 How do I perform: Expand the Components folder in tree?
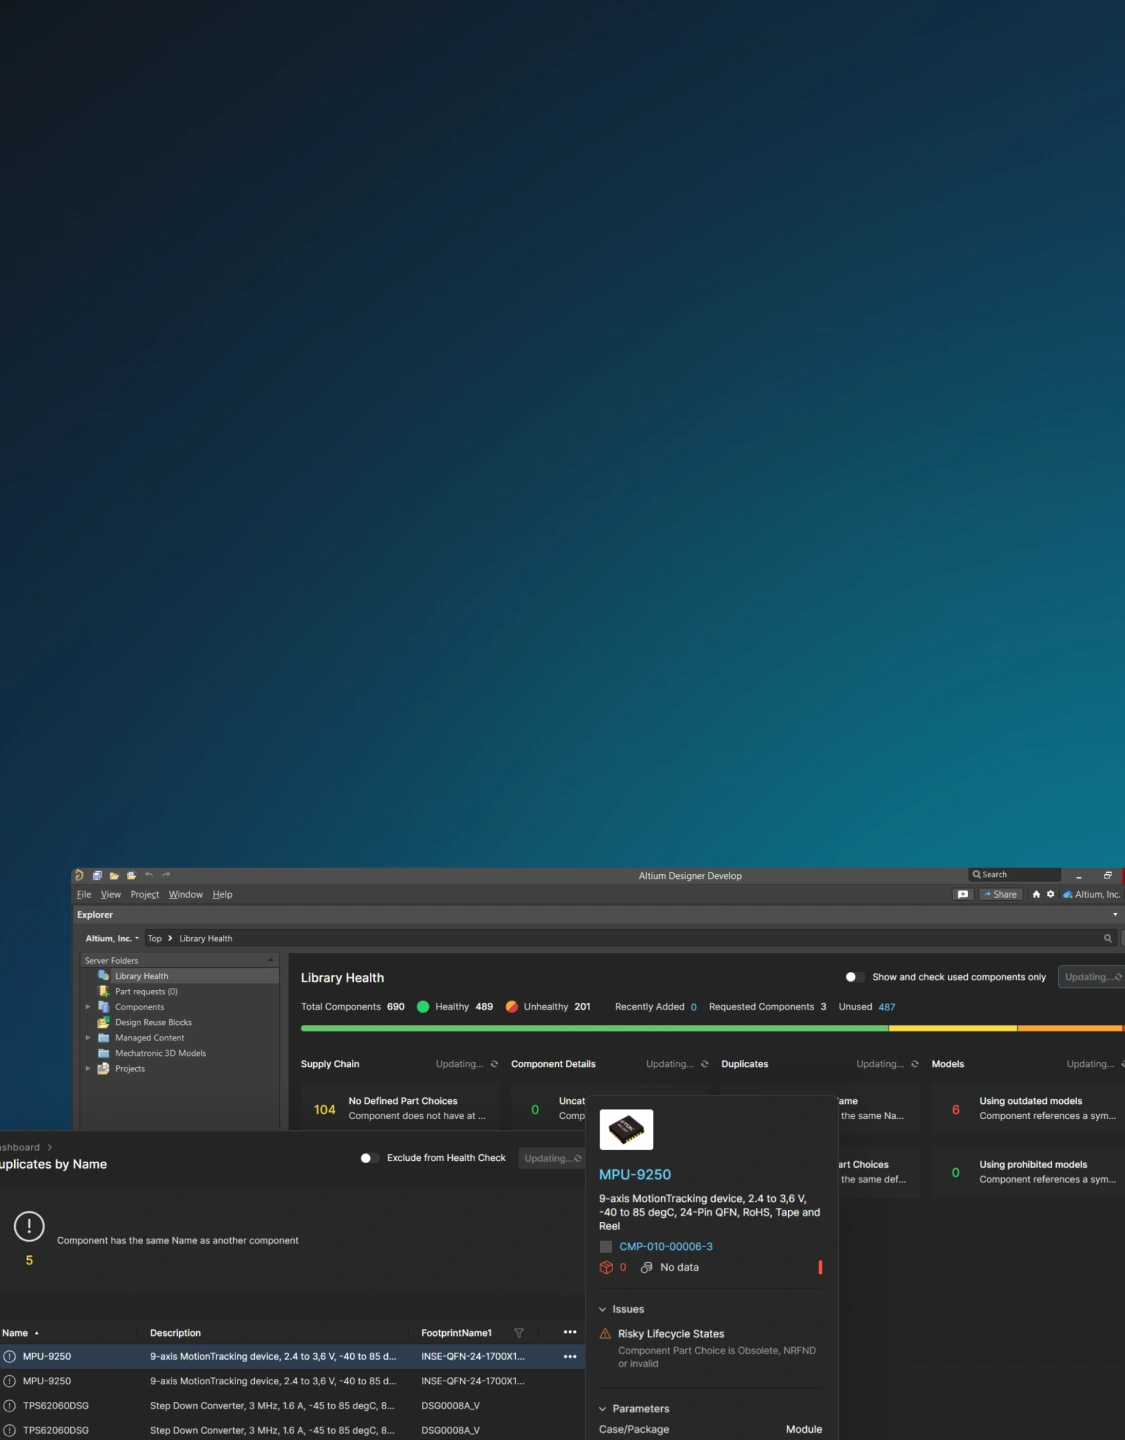88,1007
